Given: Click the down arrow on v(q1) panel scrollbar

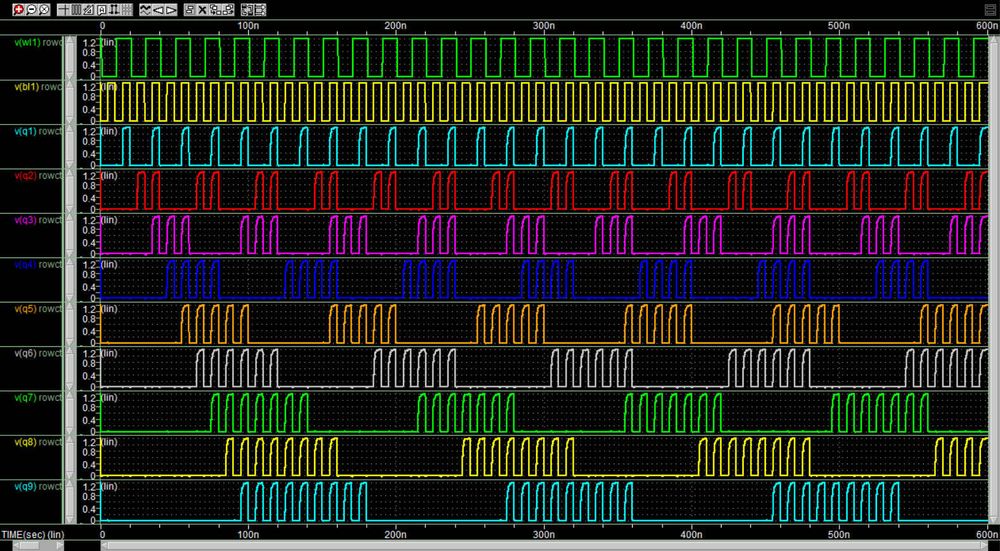Looking at the screenshot, I should [x=69, y=164].
